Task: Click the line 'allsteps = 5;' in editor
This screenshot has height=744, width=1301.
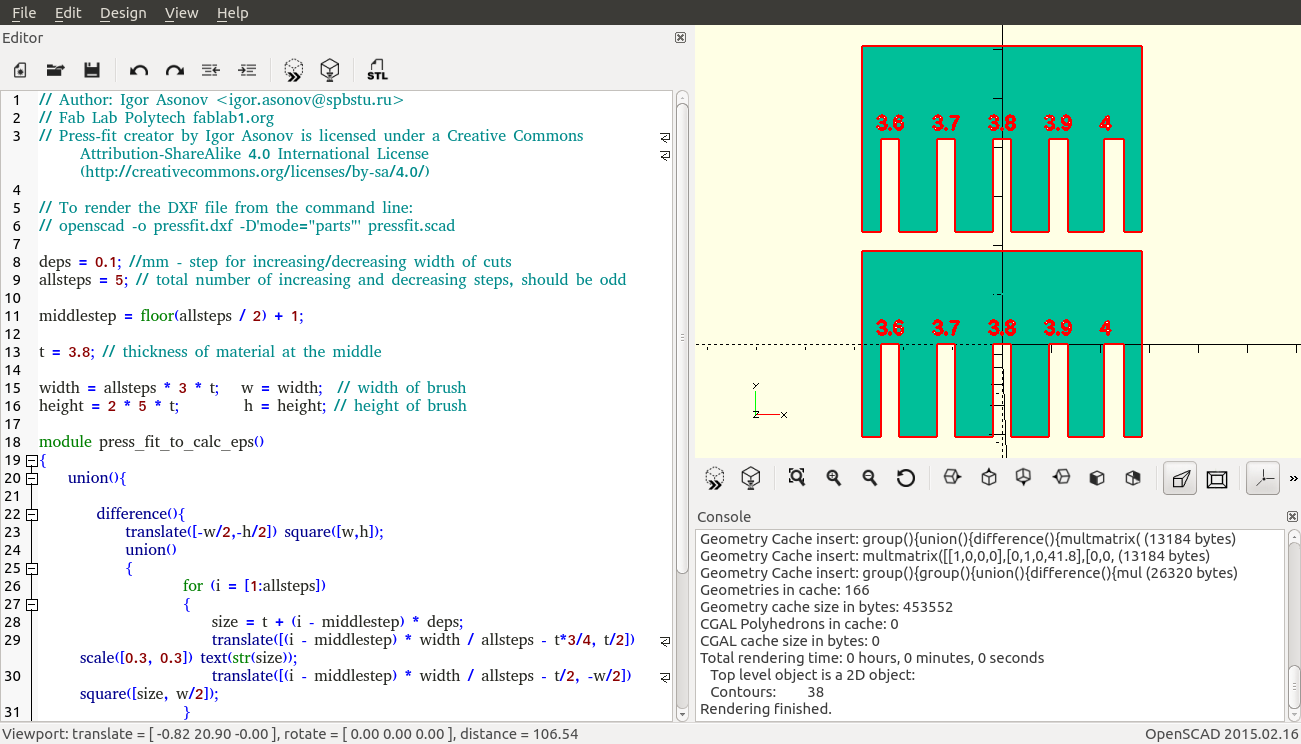Action: pos(333,280)
